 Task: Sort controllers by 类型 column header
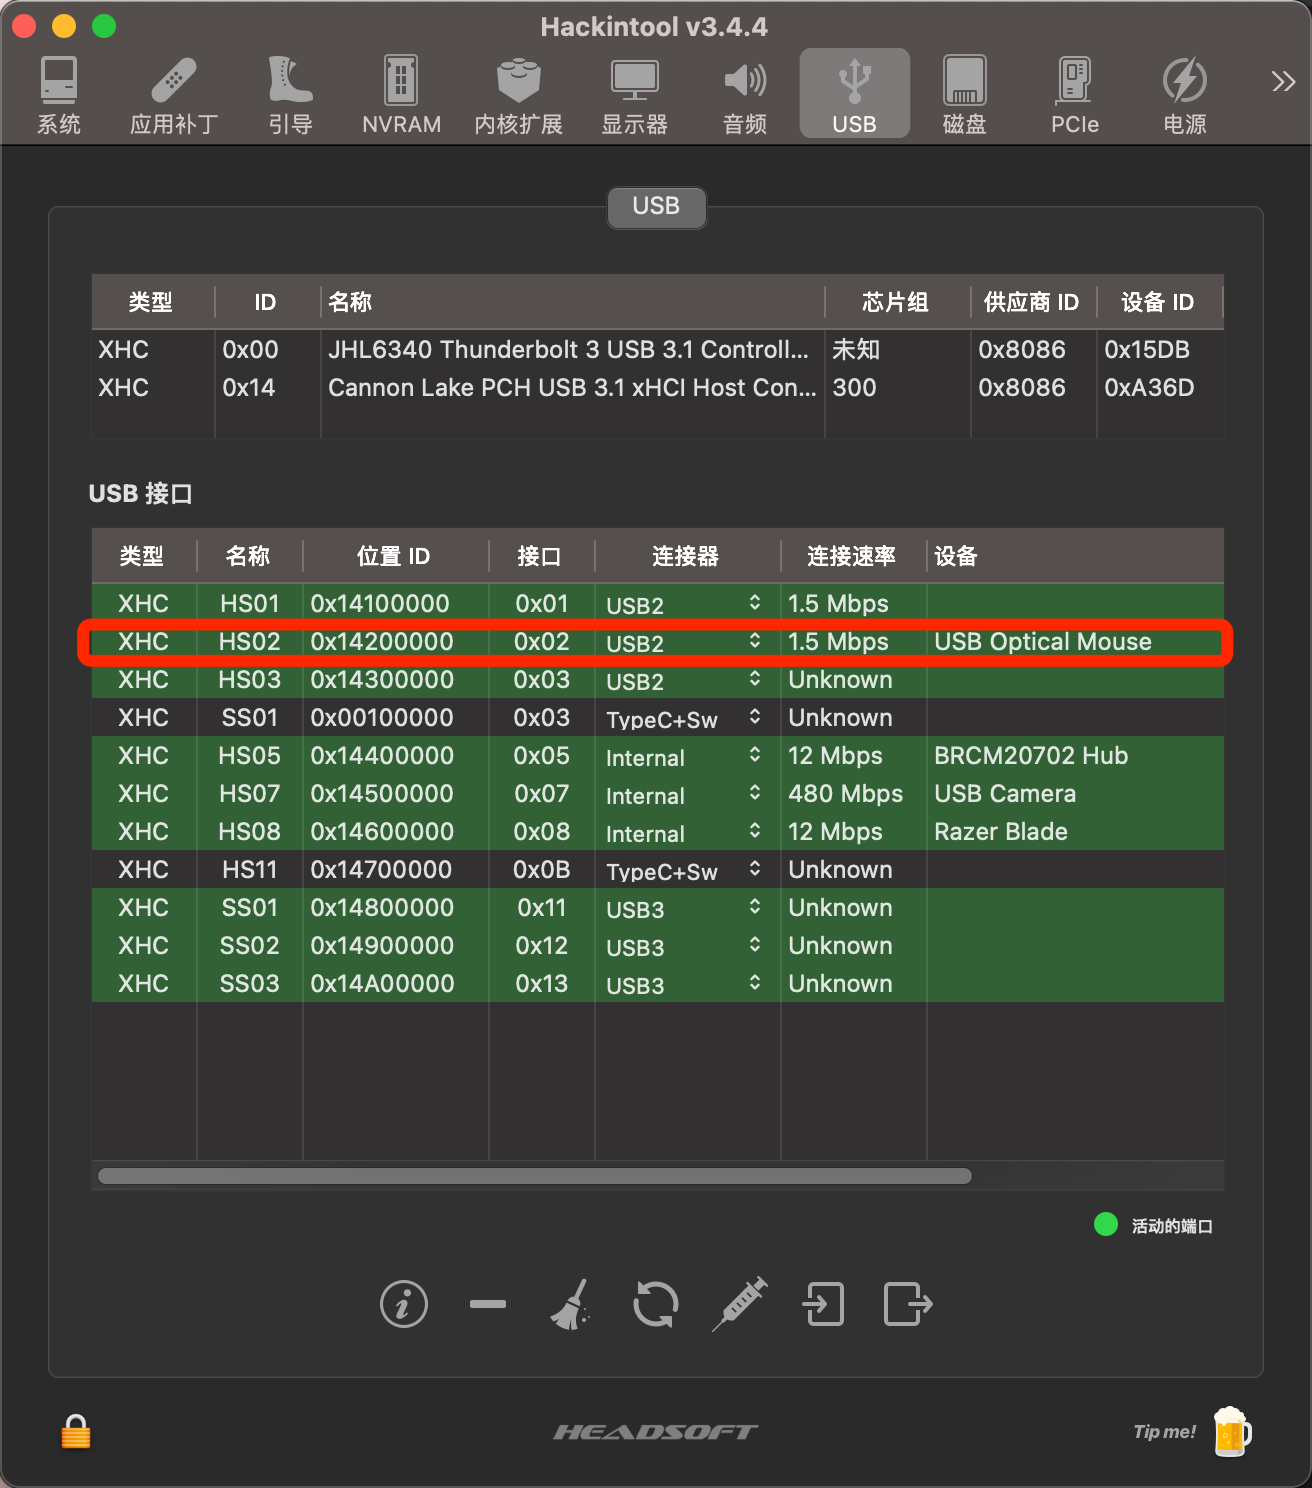pyautogui.click(x=152, y=302)
